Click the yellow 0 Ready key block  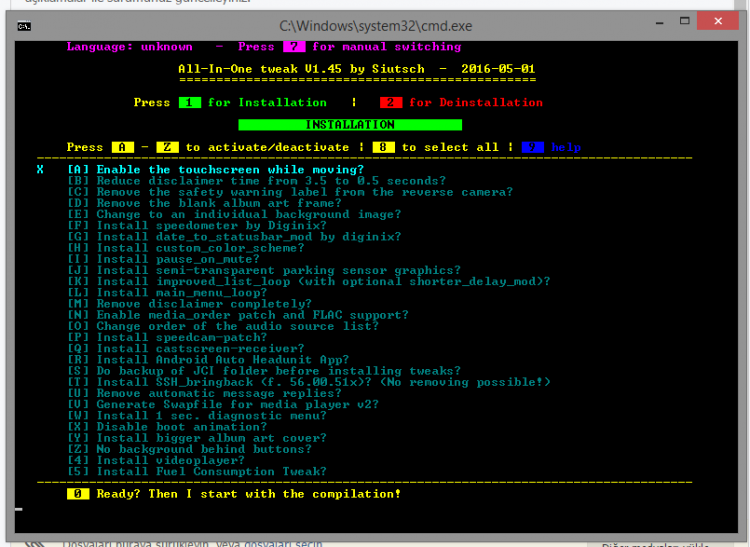pos(78,494)
